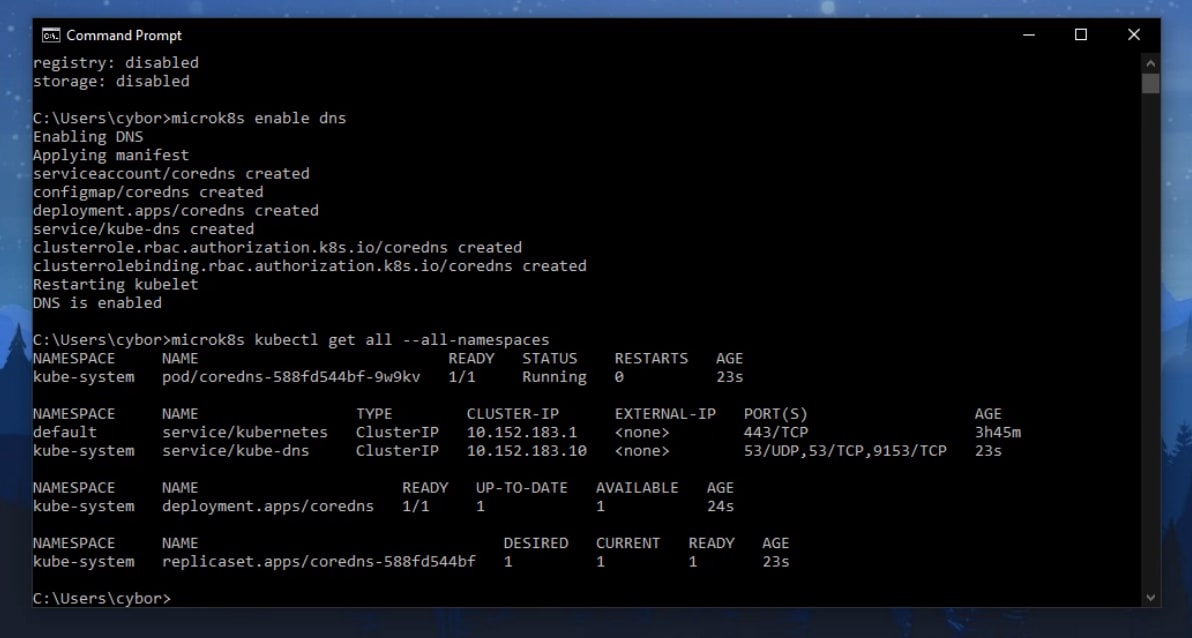The width and height of the screenshot is (1192, 638).
Task: Click the 'CLUSTER-IP' column header
Action: 513,414
